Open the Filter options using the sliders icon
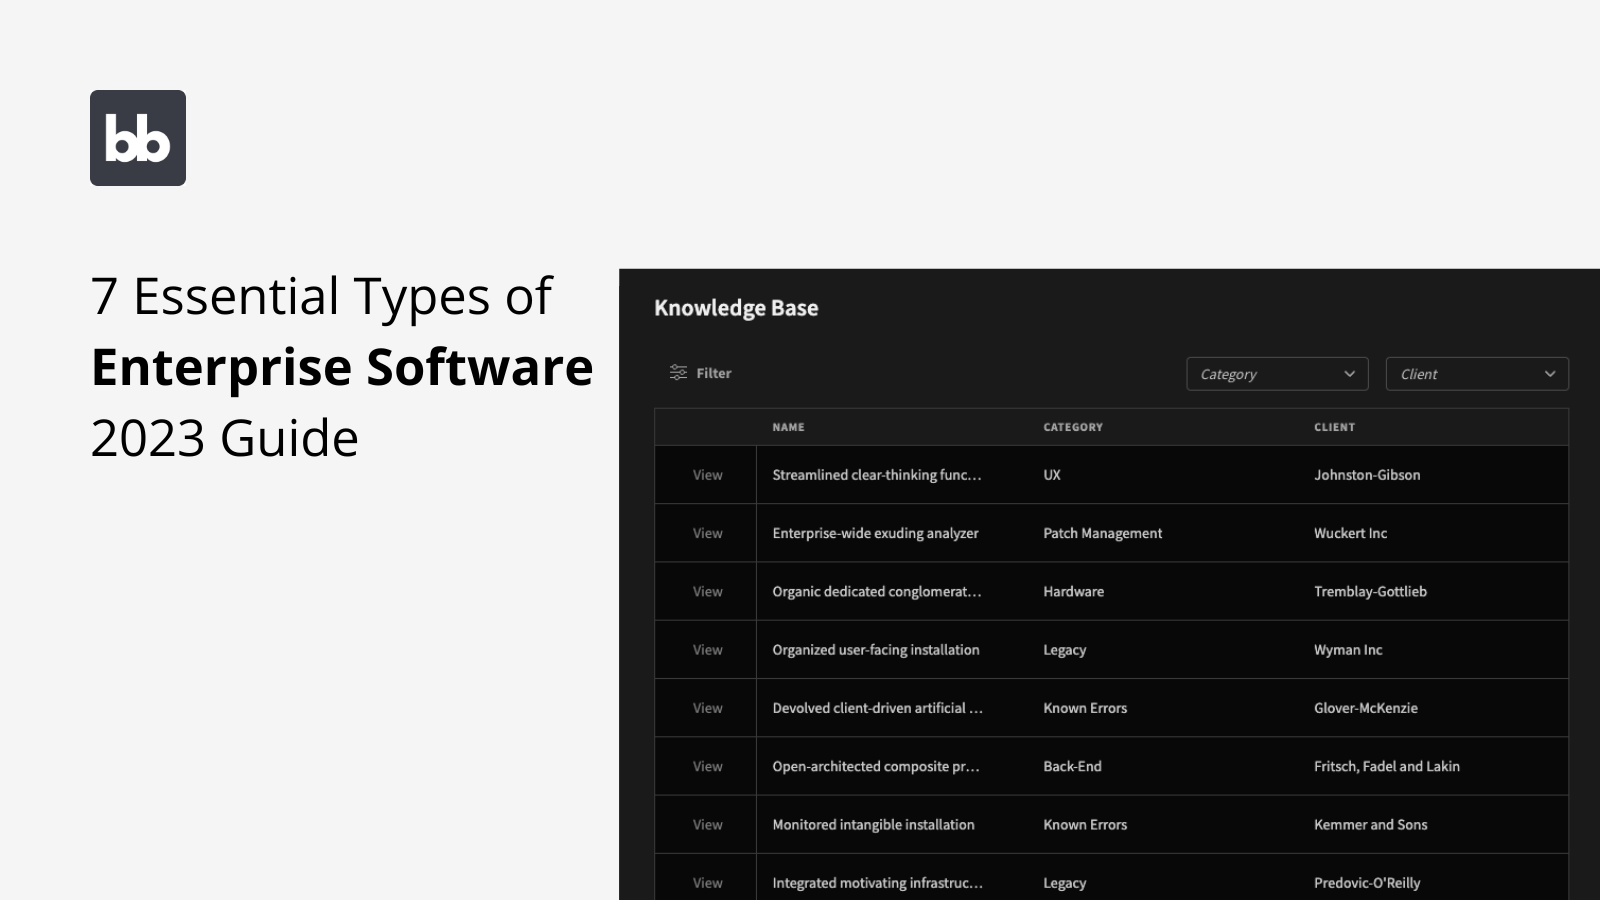This screenshot has width=1600, height=900. [699, 373]
